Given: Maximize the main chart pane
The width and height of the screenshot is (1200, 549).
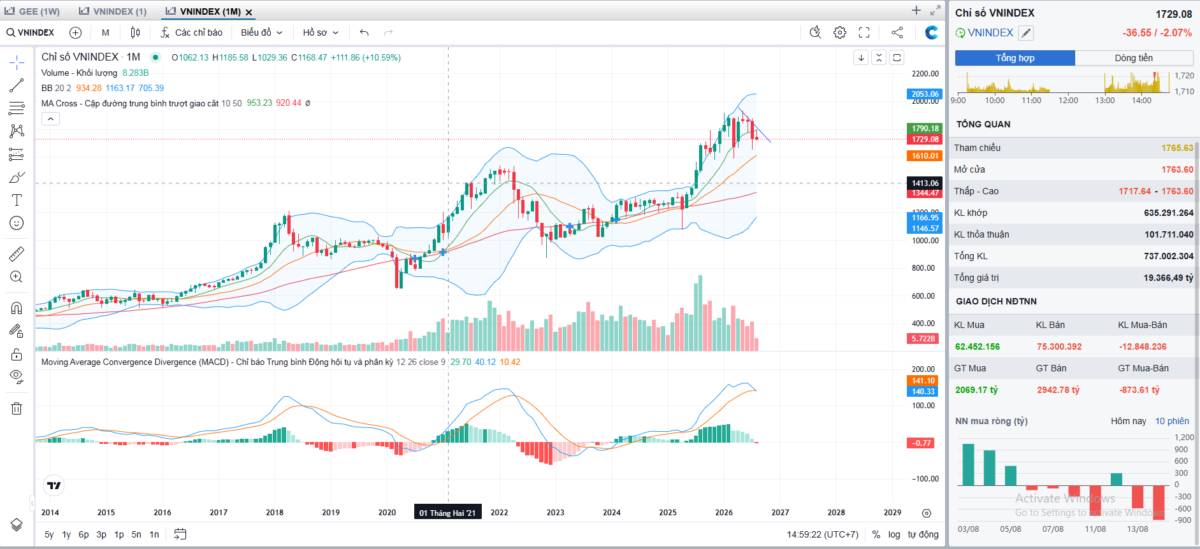Looking at the screenshot, I should coord(897,57).
